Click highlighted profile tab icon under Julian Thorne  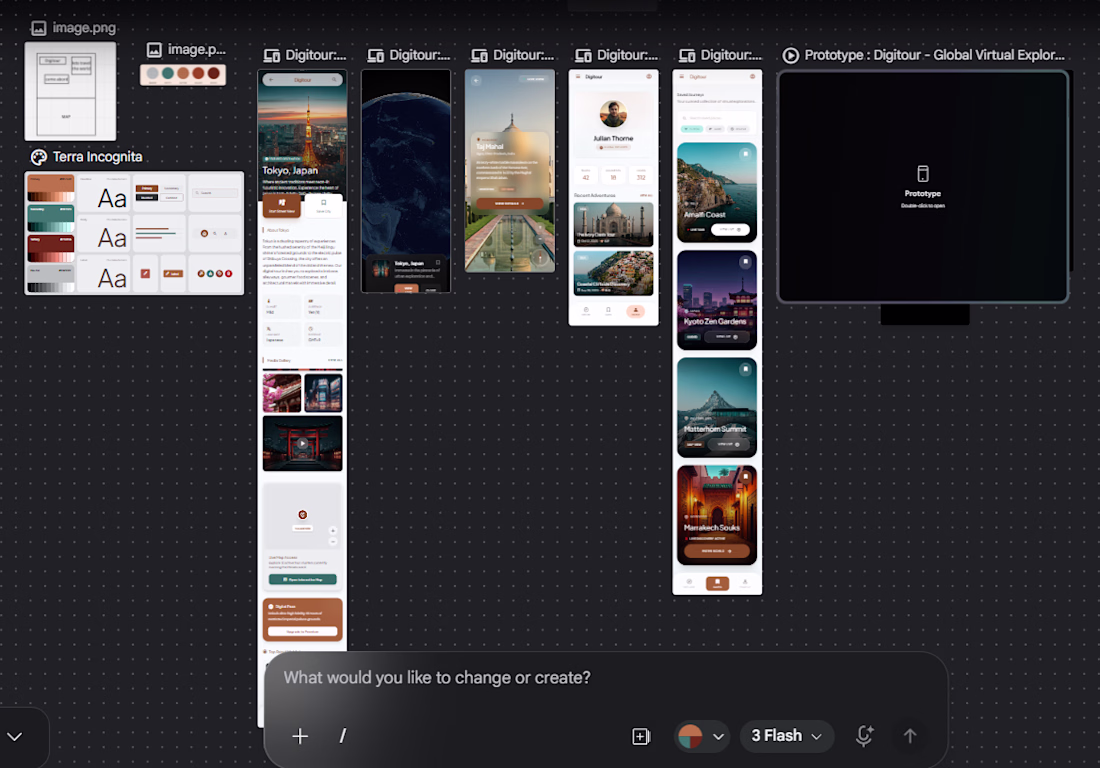tap(636, 311)
